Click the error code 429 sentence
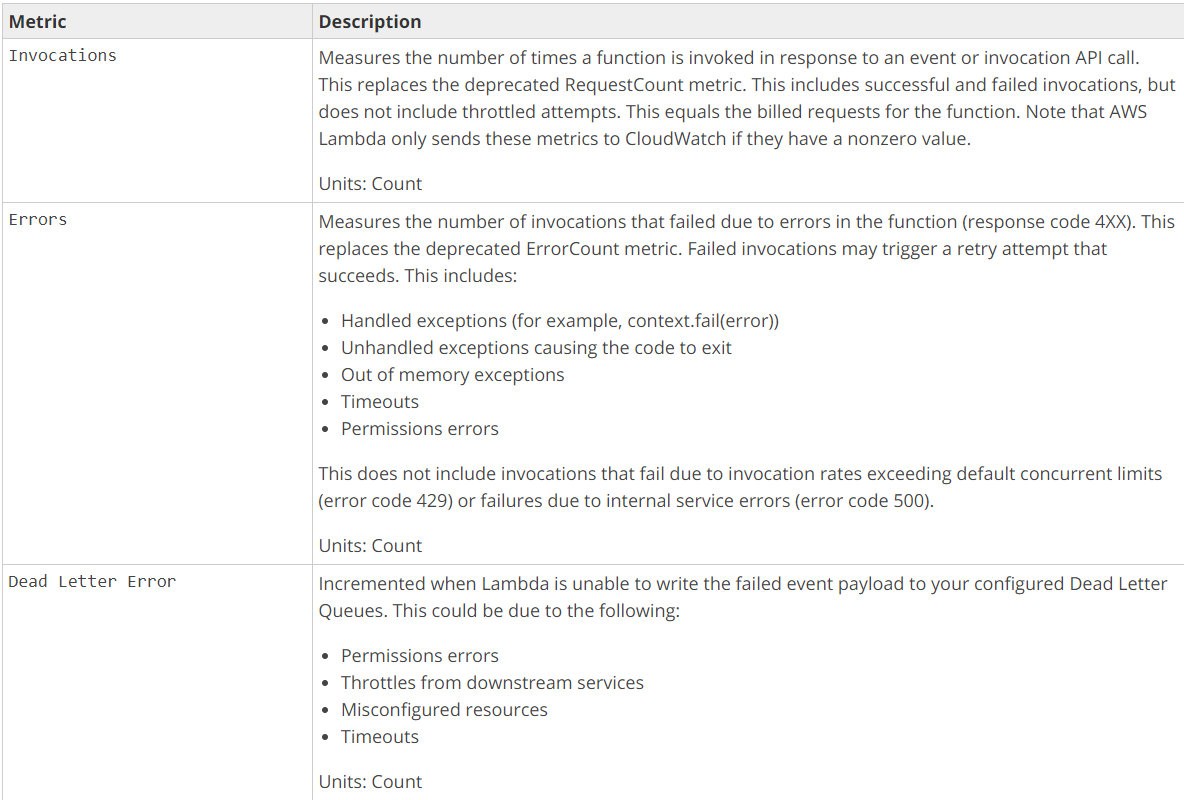The height and width of the screenshot is (800, 1184). coord(740,487)
